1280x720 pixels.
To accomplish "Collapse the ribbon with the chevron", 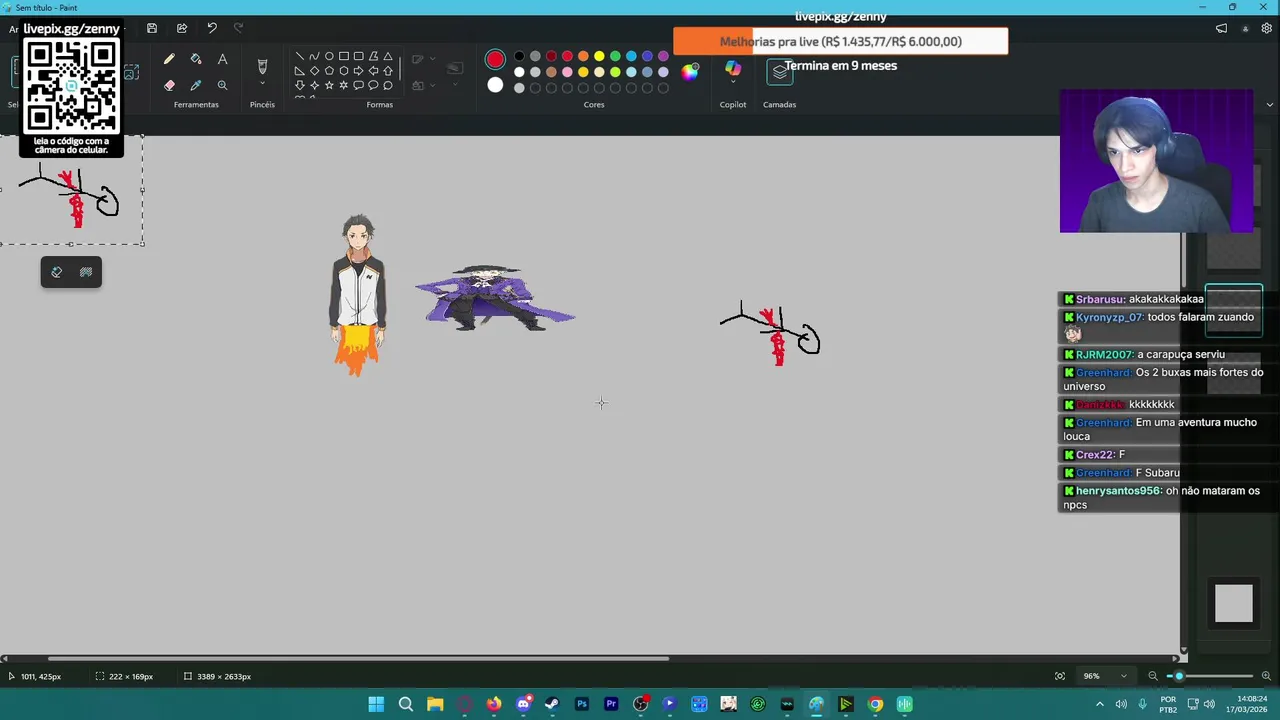I will pos(1270,104).
